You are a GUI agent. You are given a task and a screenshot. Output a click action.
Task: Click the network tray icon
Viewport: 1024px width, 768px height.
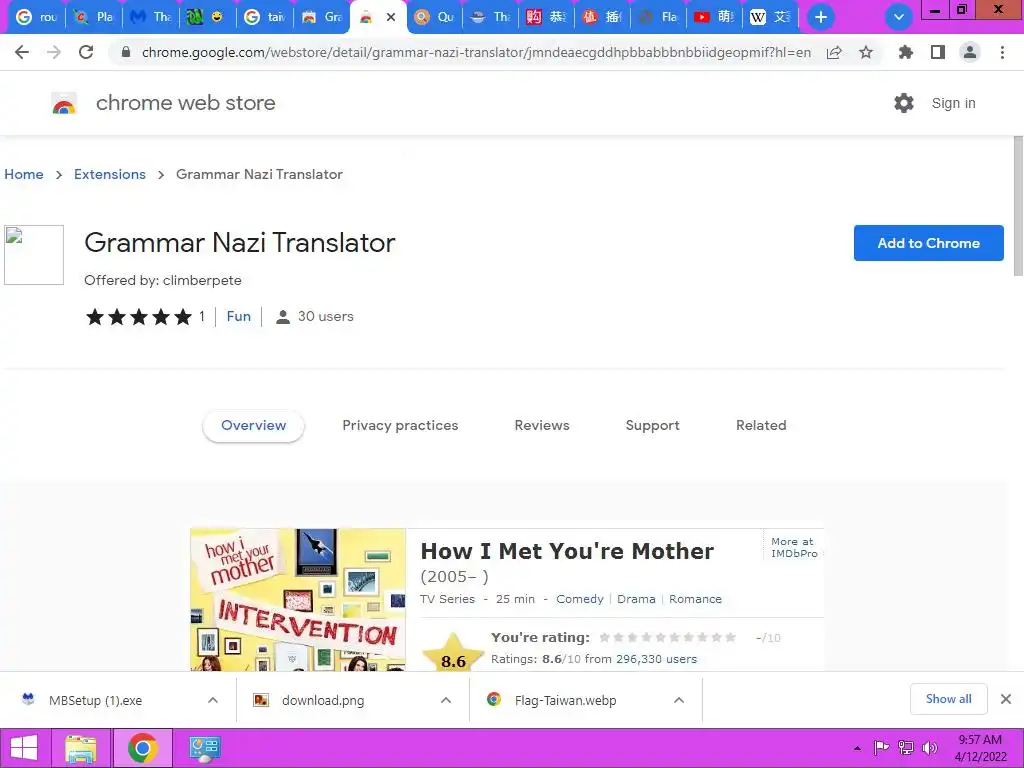pos(906,748)
